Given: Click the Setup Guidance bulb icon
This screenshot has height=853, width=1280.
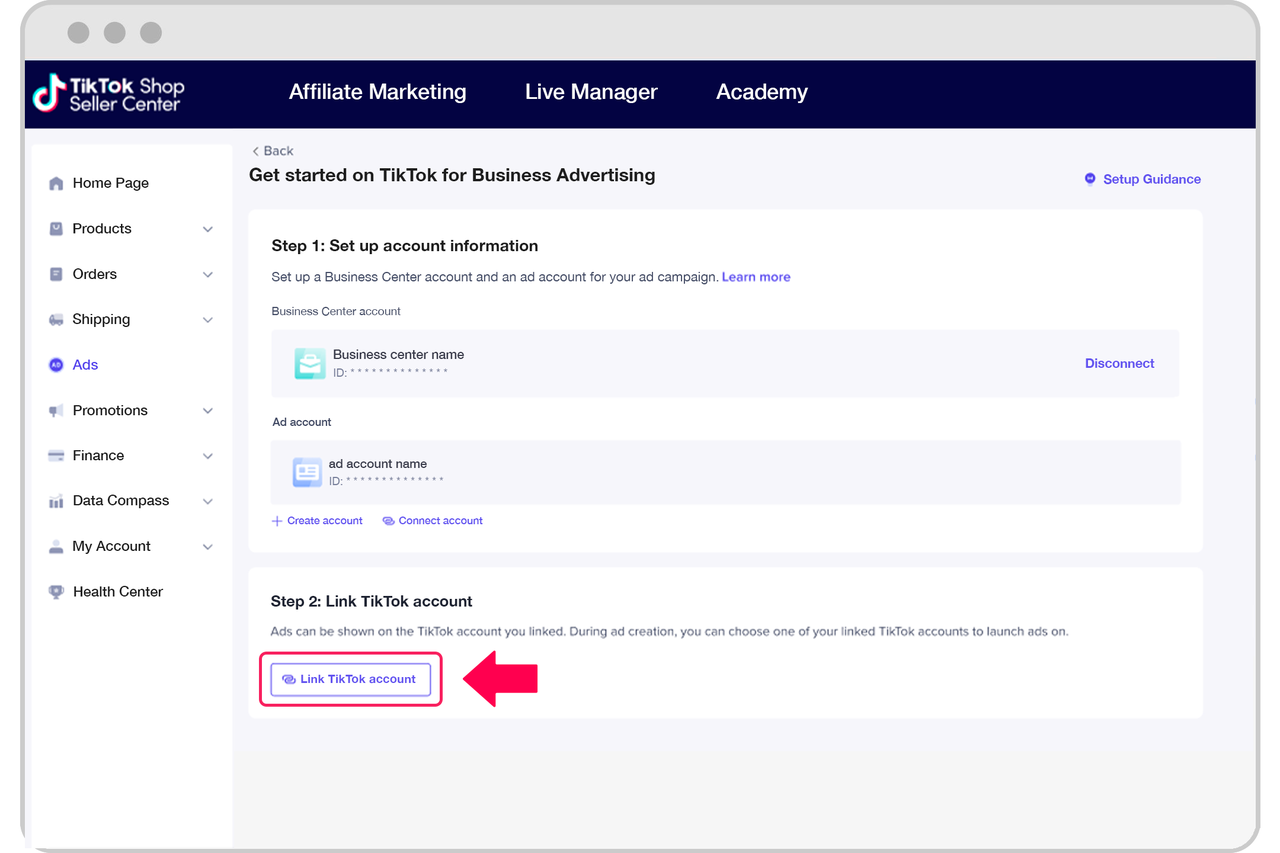Looking at the screenshot, I should pos(1090,179).
